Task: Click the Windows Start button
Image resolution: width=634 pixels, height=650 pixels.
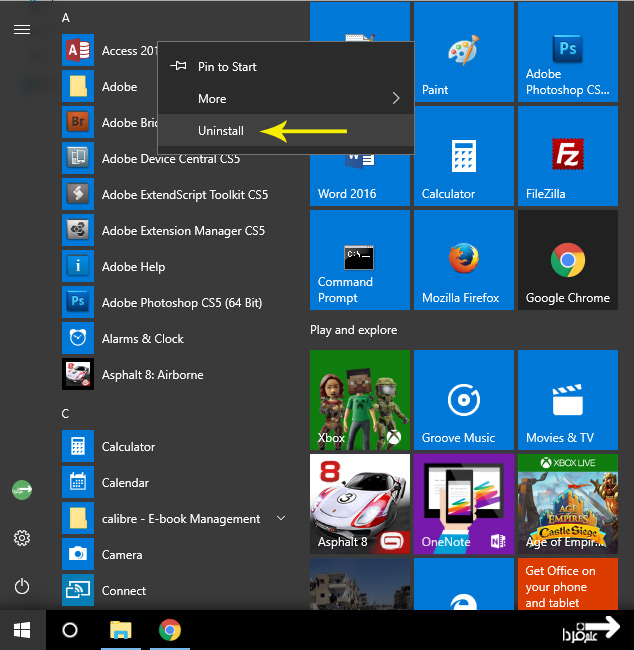Action: (x=21, y=630)
